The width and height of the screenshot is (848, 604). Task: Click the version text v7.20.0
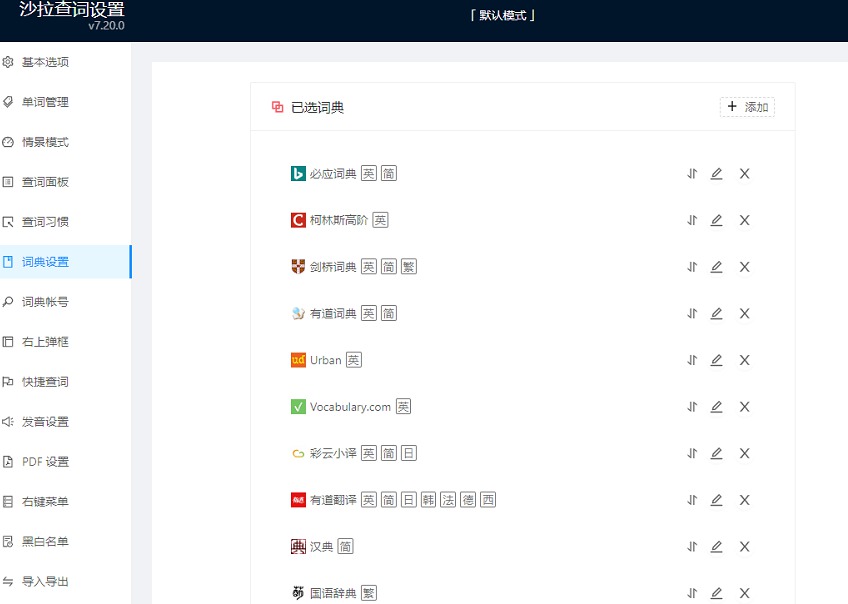[107, 25]
